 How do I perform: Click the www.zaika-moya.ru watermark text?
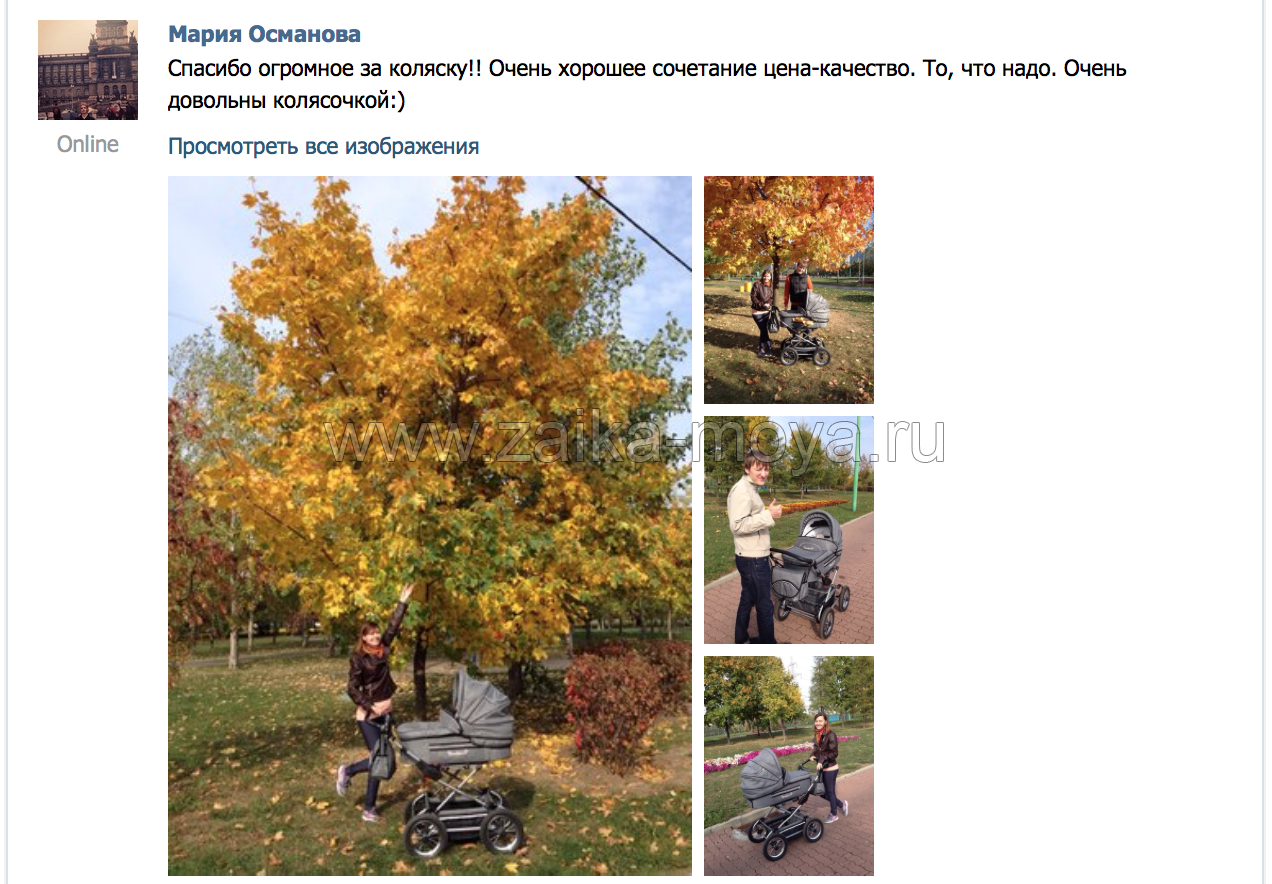point(637,440)
